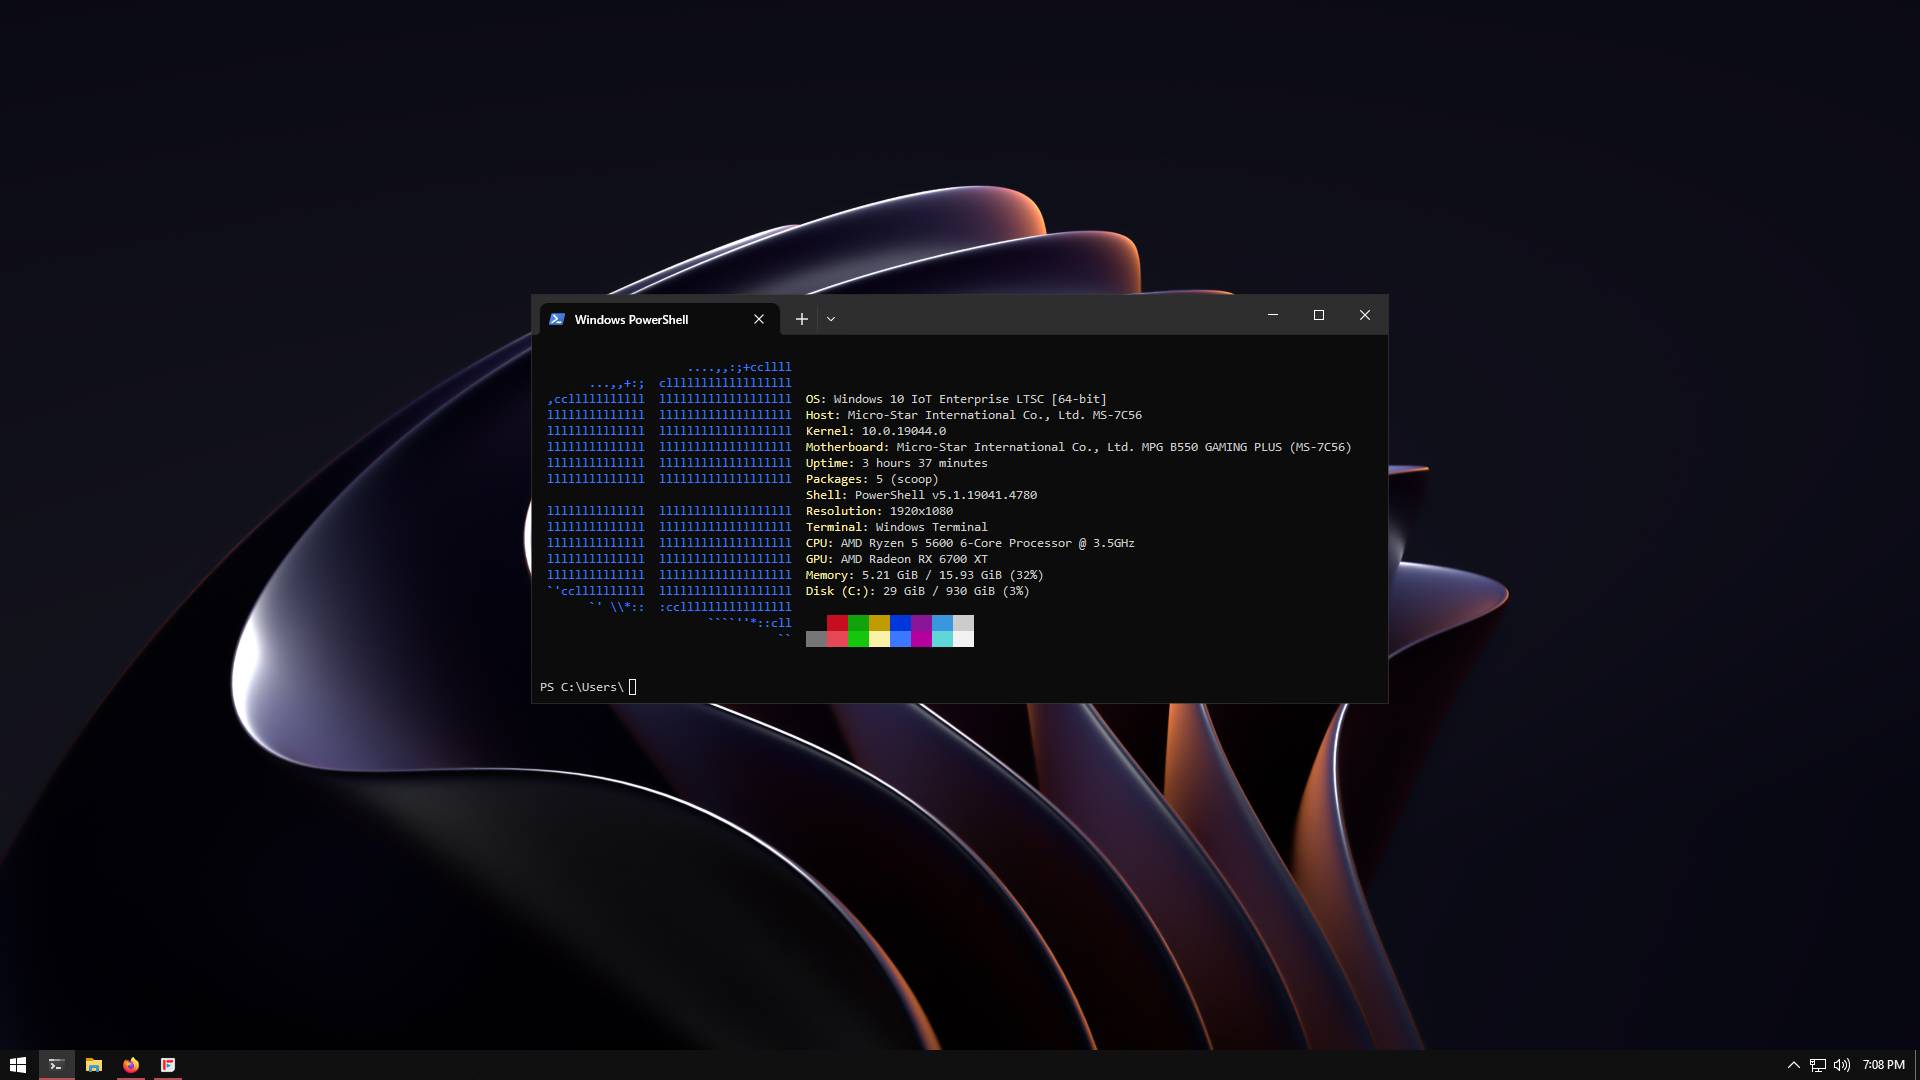Screen dimensions: 1920x1080
Task: Minimize the Windows Terminal window
Action: pyautogui.click(x=1273, y=315)
